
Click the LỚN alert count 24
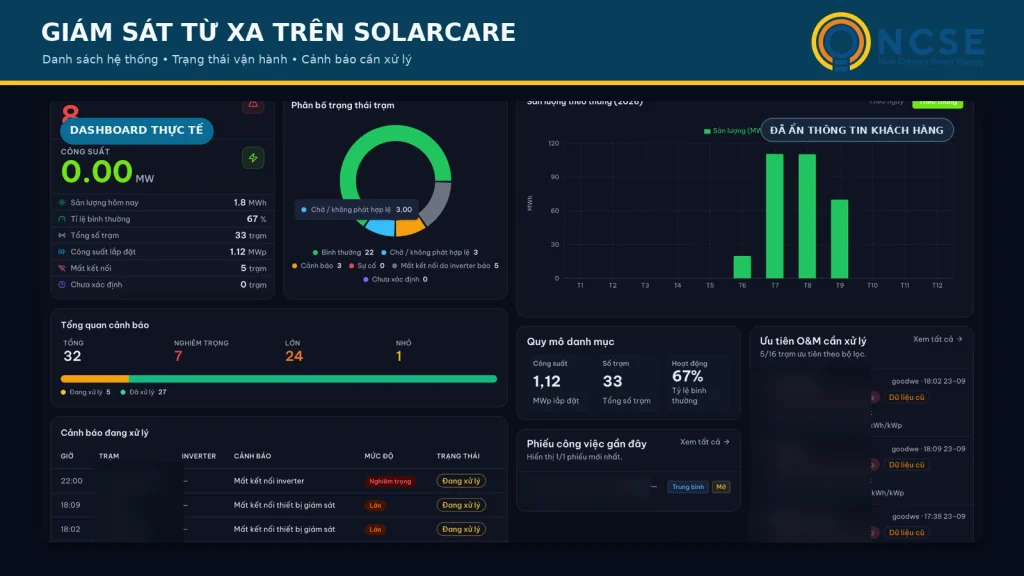coord(294,356)
